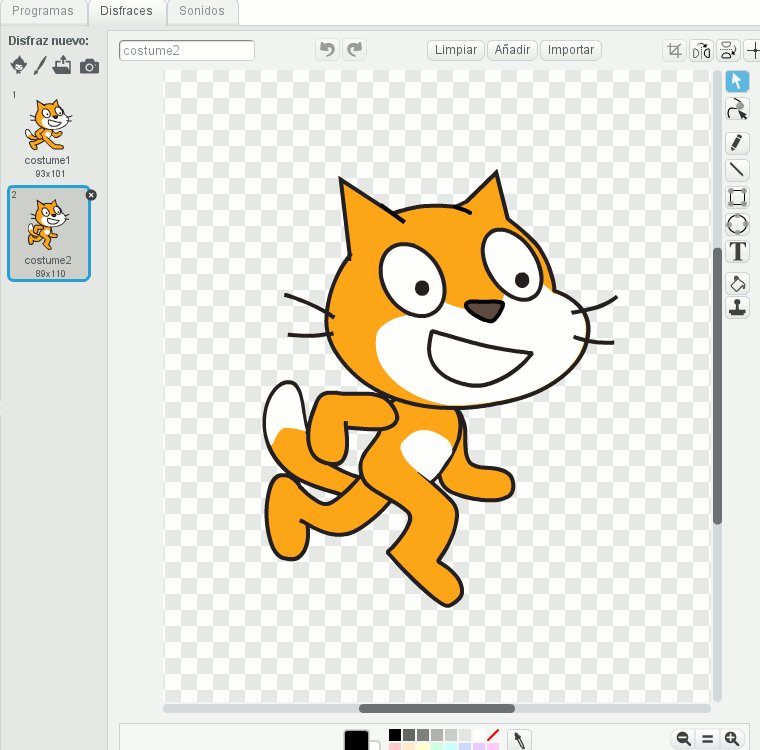Click the 'Disfraz nuevo:' label

tap(48, 41)
